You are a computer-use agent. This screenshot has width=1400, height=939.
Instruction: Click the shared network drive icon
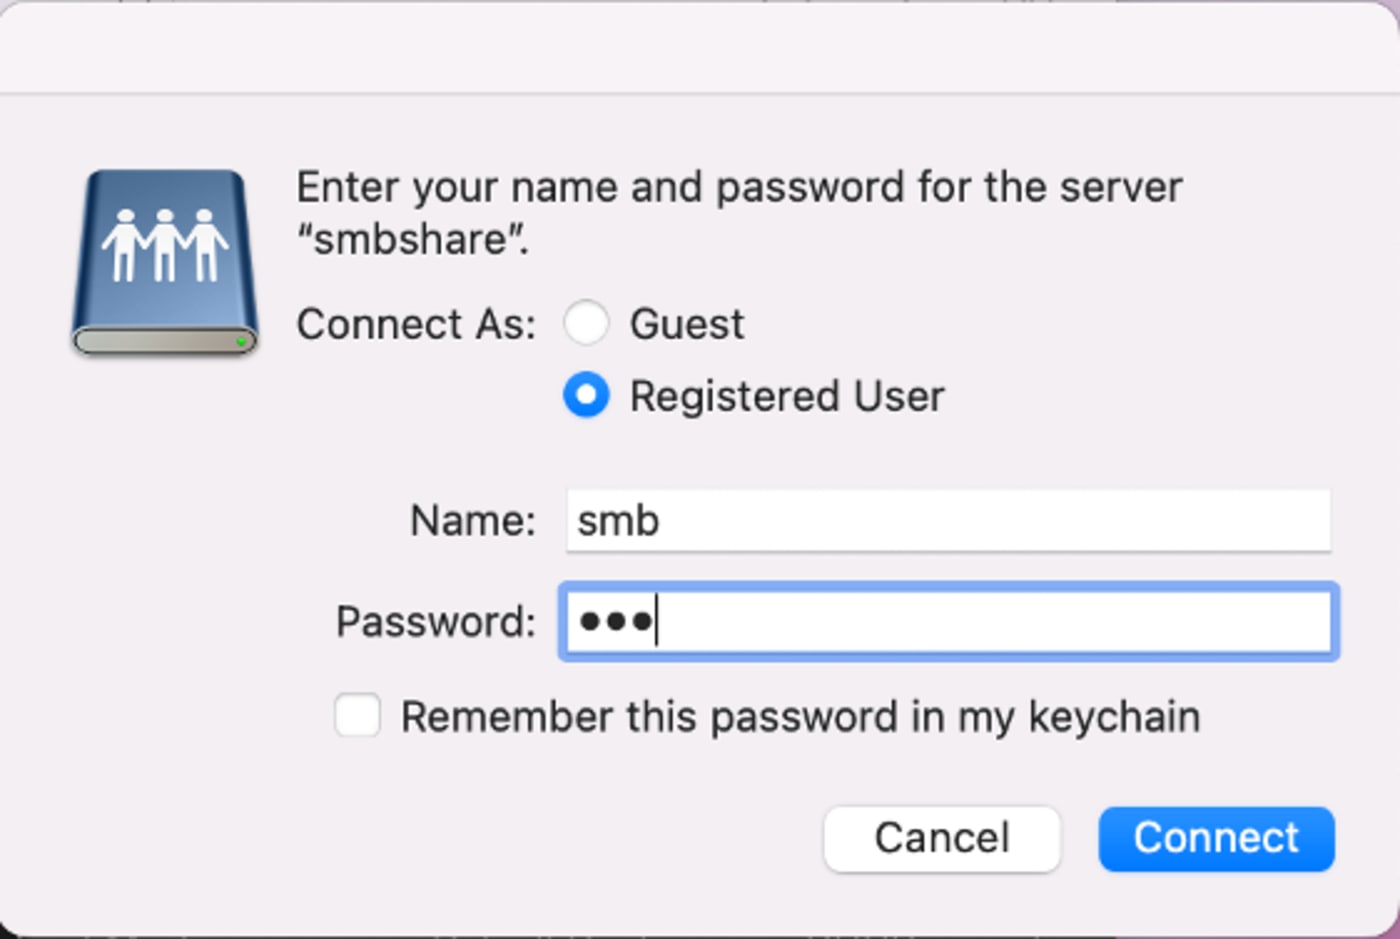click(165, 262)
